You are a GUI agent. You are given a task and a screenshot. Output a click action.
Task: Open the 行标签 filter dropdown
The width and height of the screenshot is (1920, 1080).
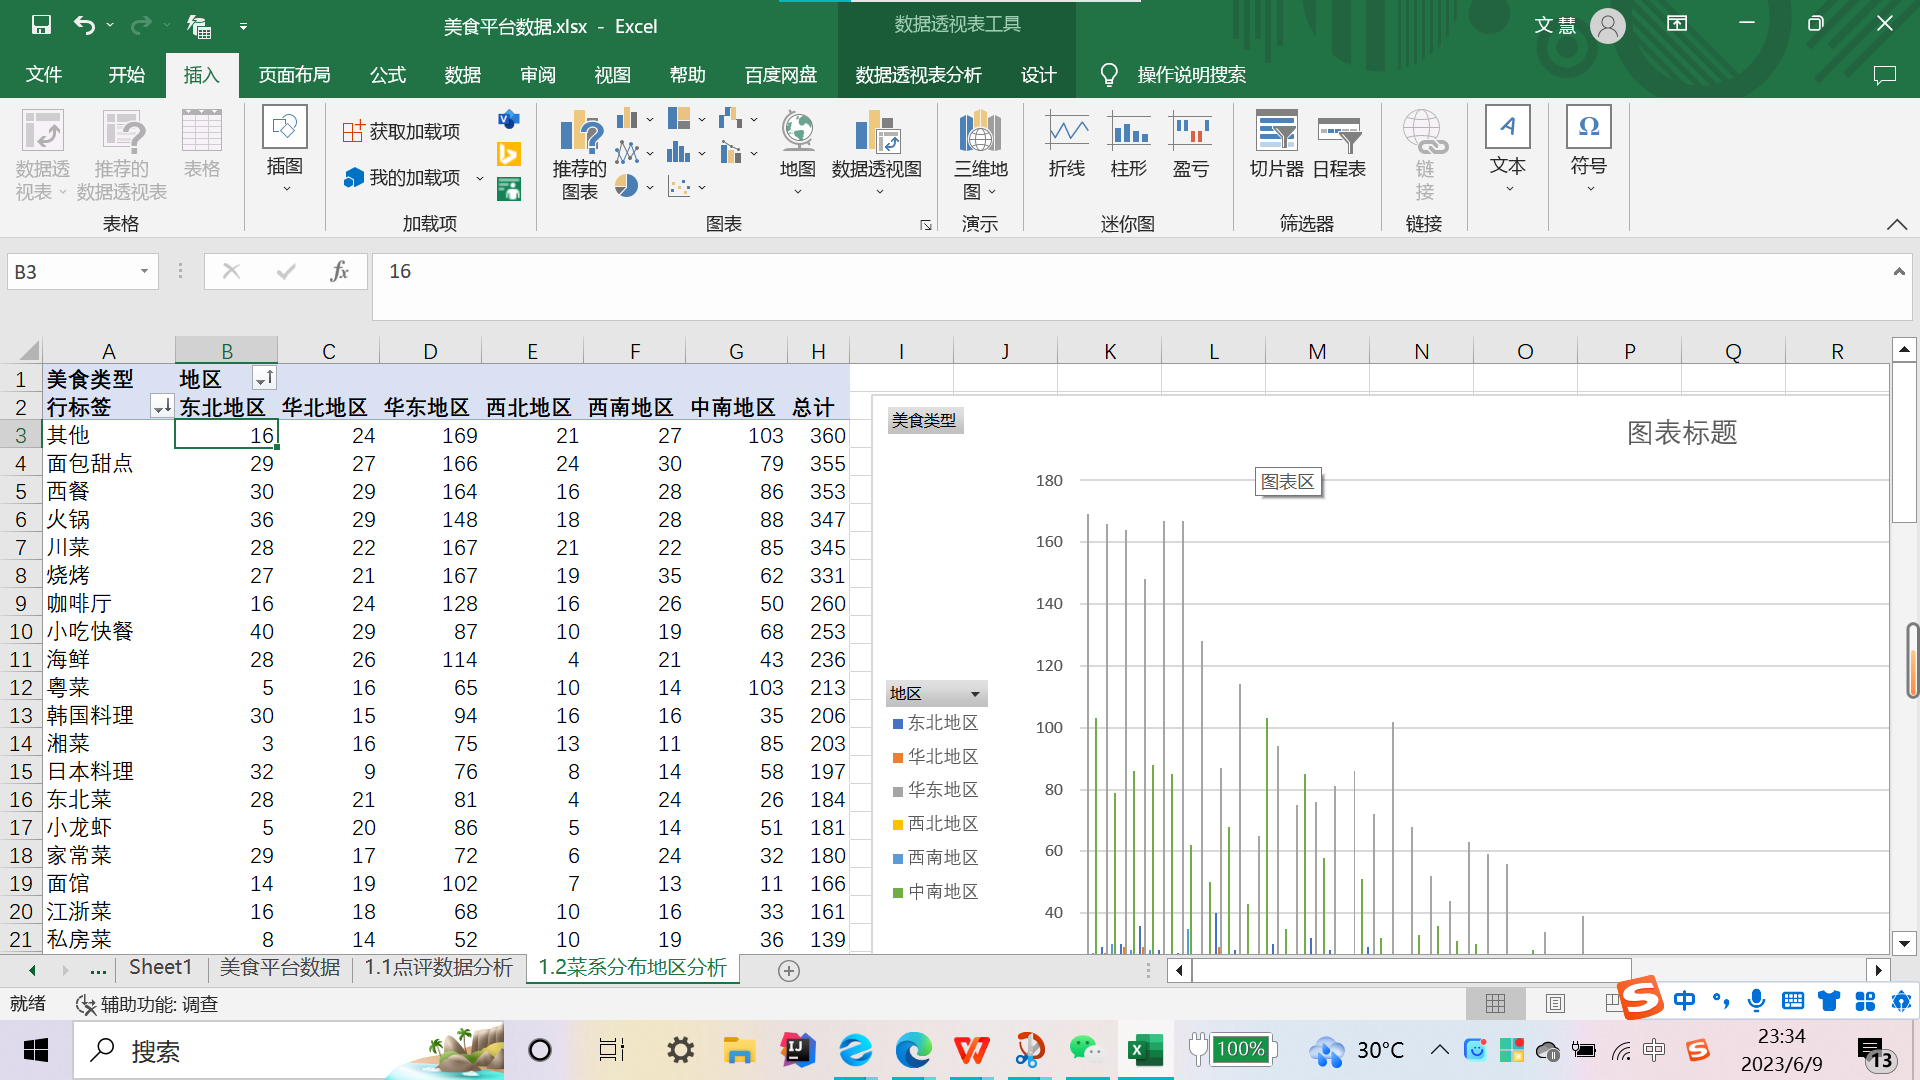coord(160,407)
